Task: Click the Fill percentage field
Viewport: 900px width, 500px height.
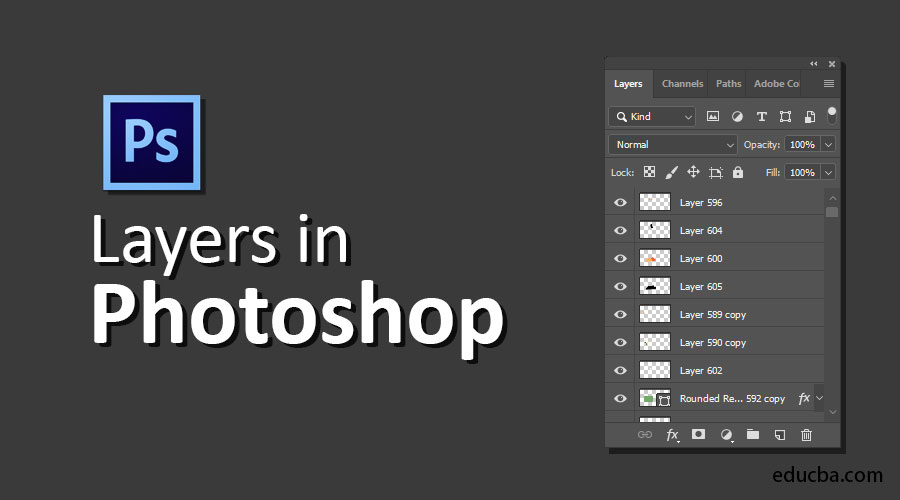Action: click(801, 172)
